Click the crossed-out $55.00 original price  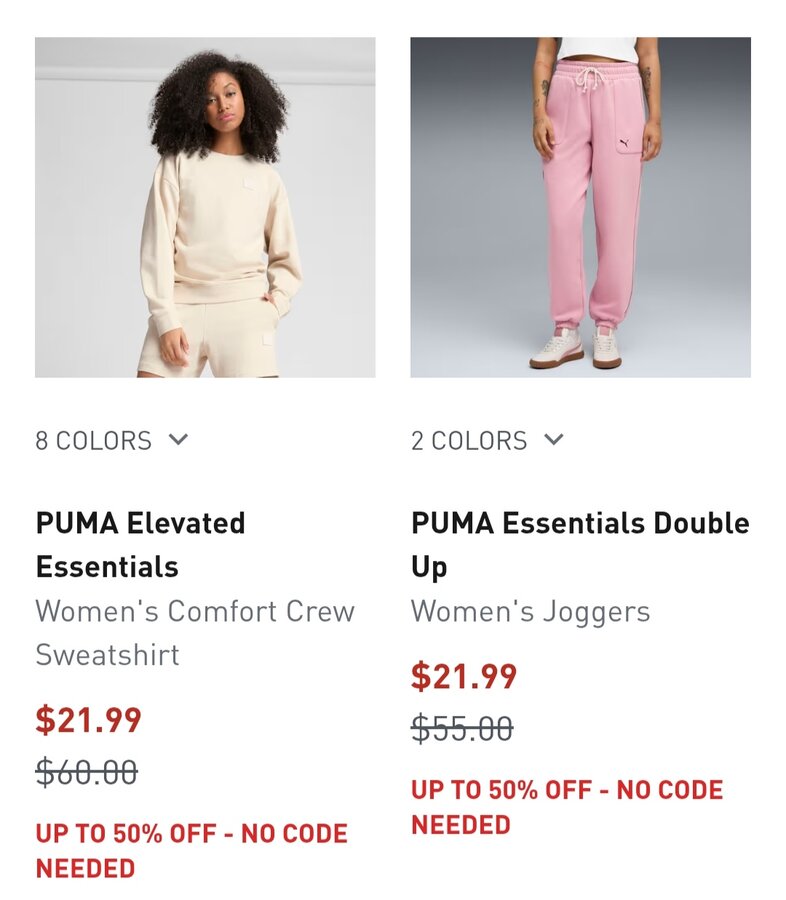[462, 729]
